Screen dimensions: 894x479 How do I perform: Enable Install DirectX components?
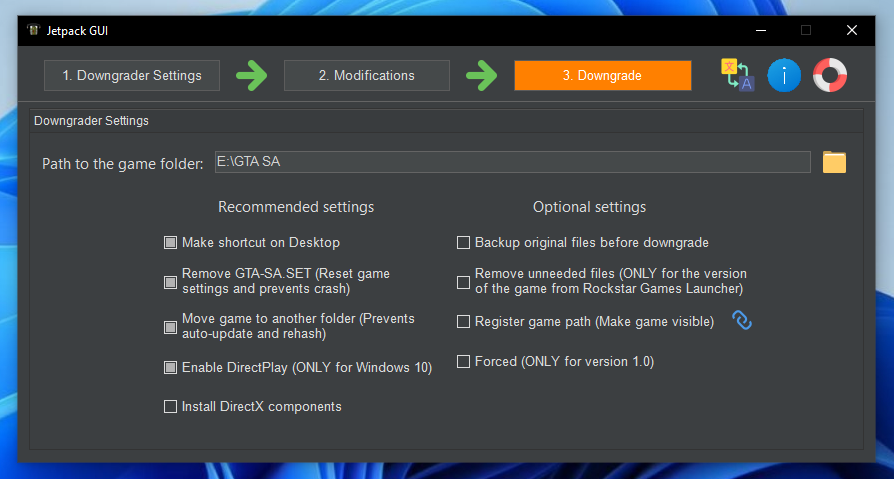(170, 407)
